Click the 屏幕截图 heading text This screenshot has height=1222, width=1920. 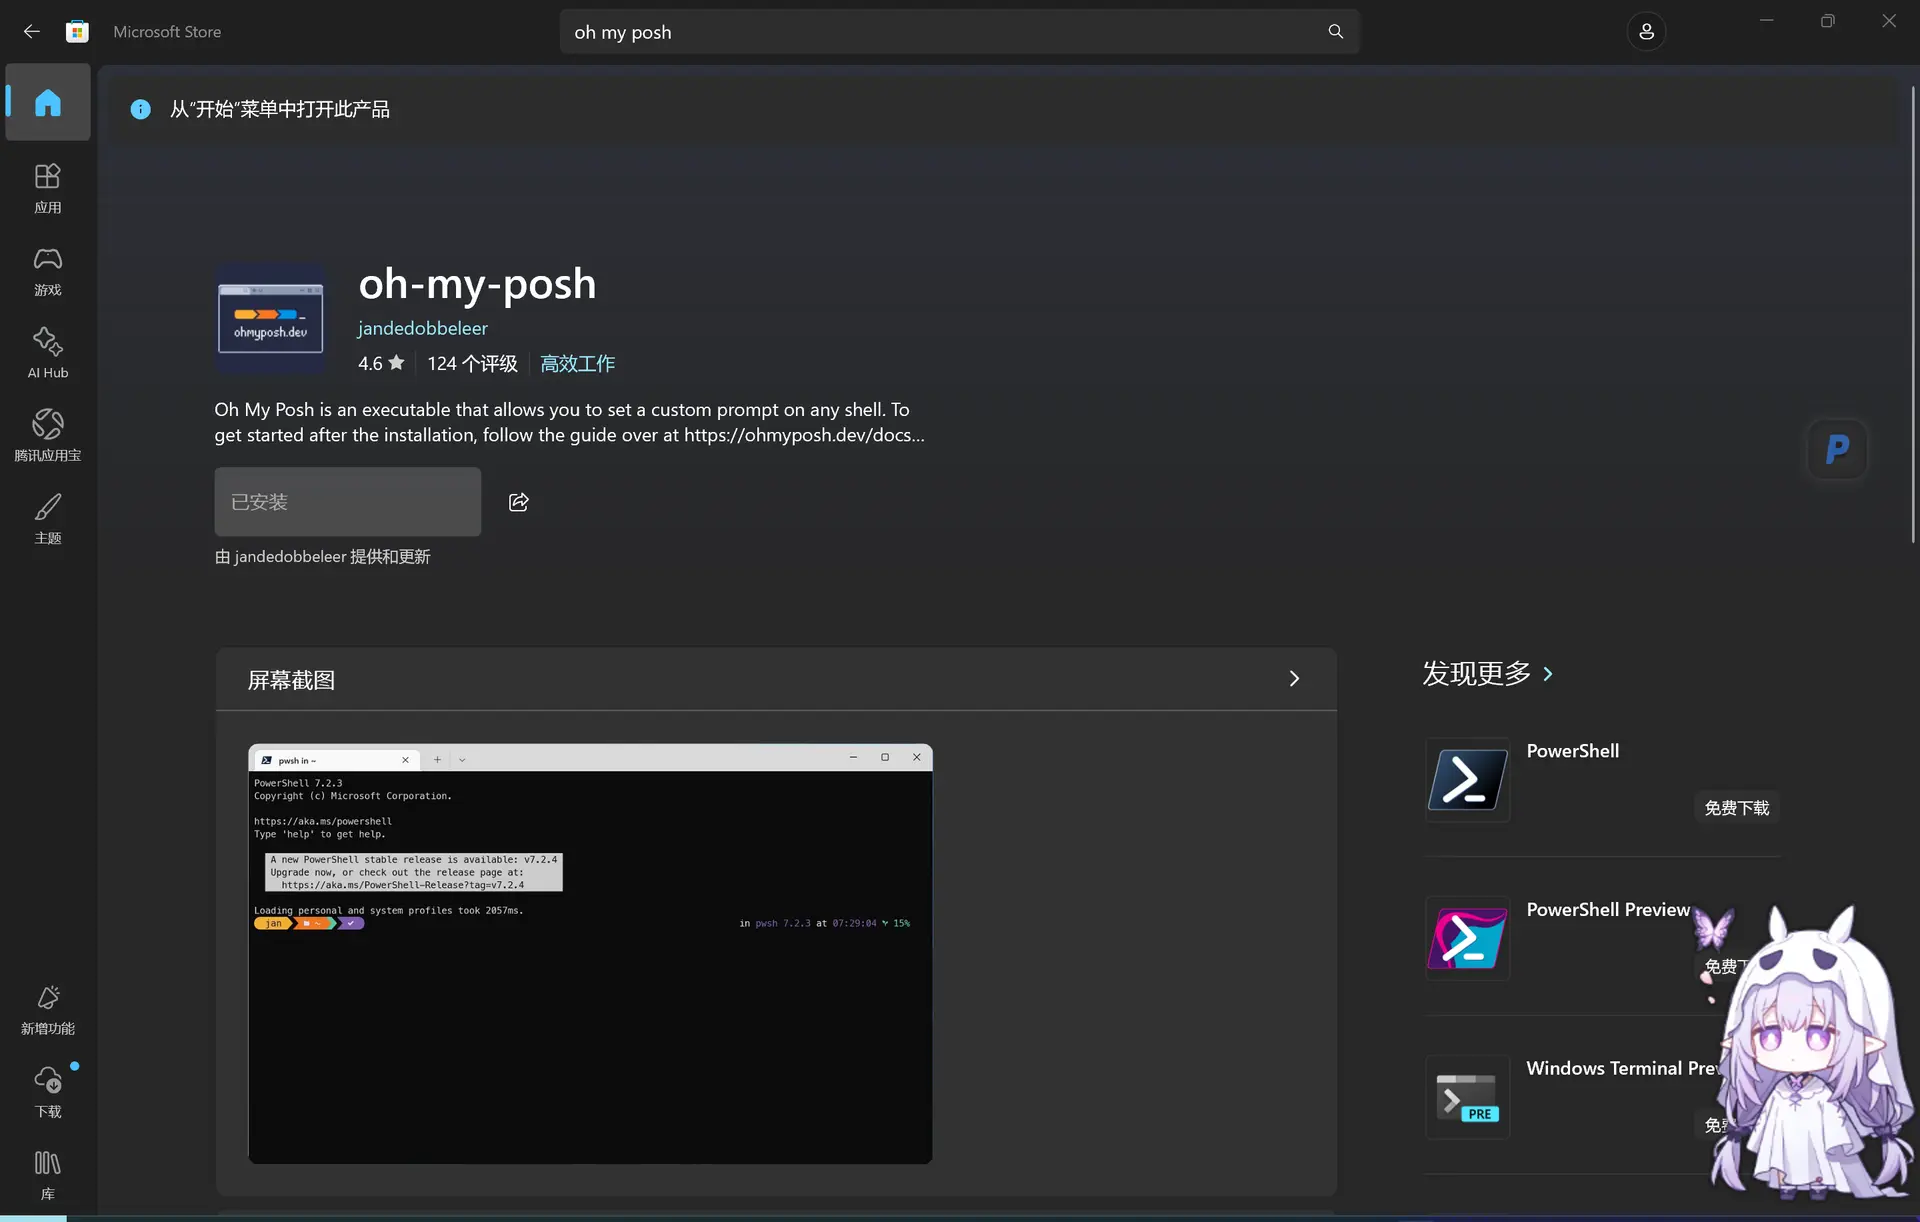[x=291, y=680]
